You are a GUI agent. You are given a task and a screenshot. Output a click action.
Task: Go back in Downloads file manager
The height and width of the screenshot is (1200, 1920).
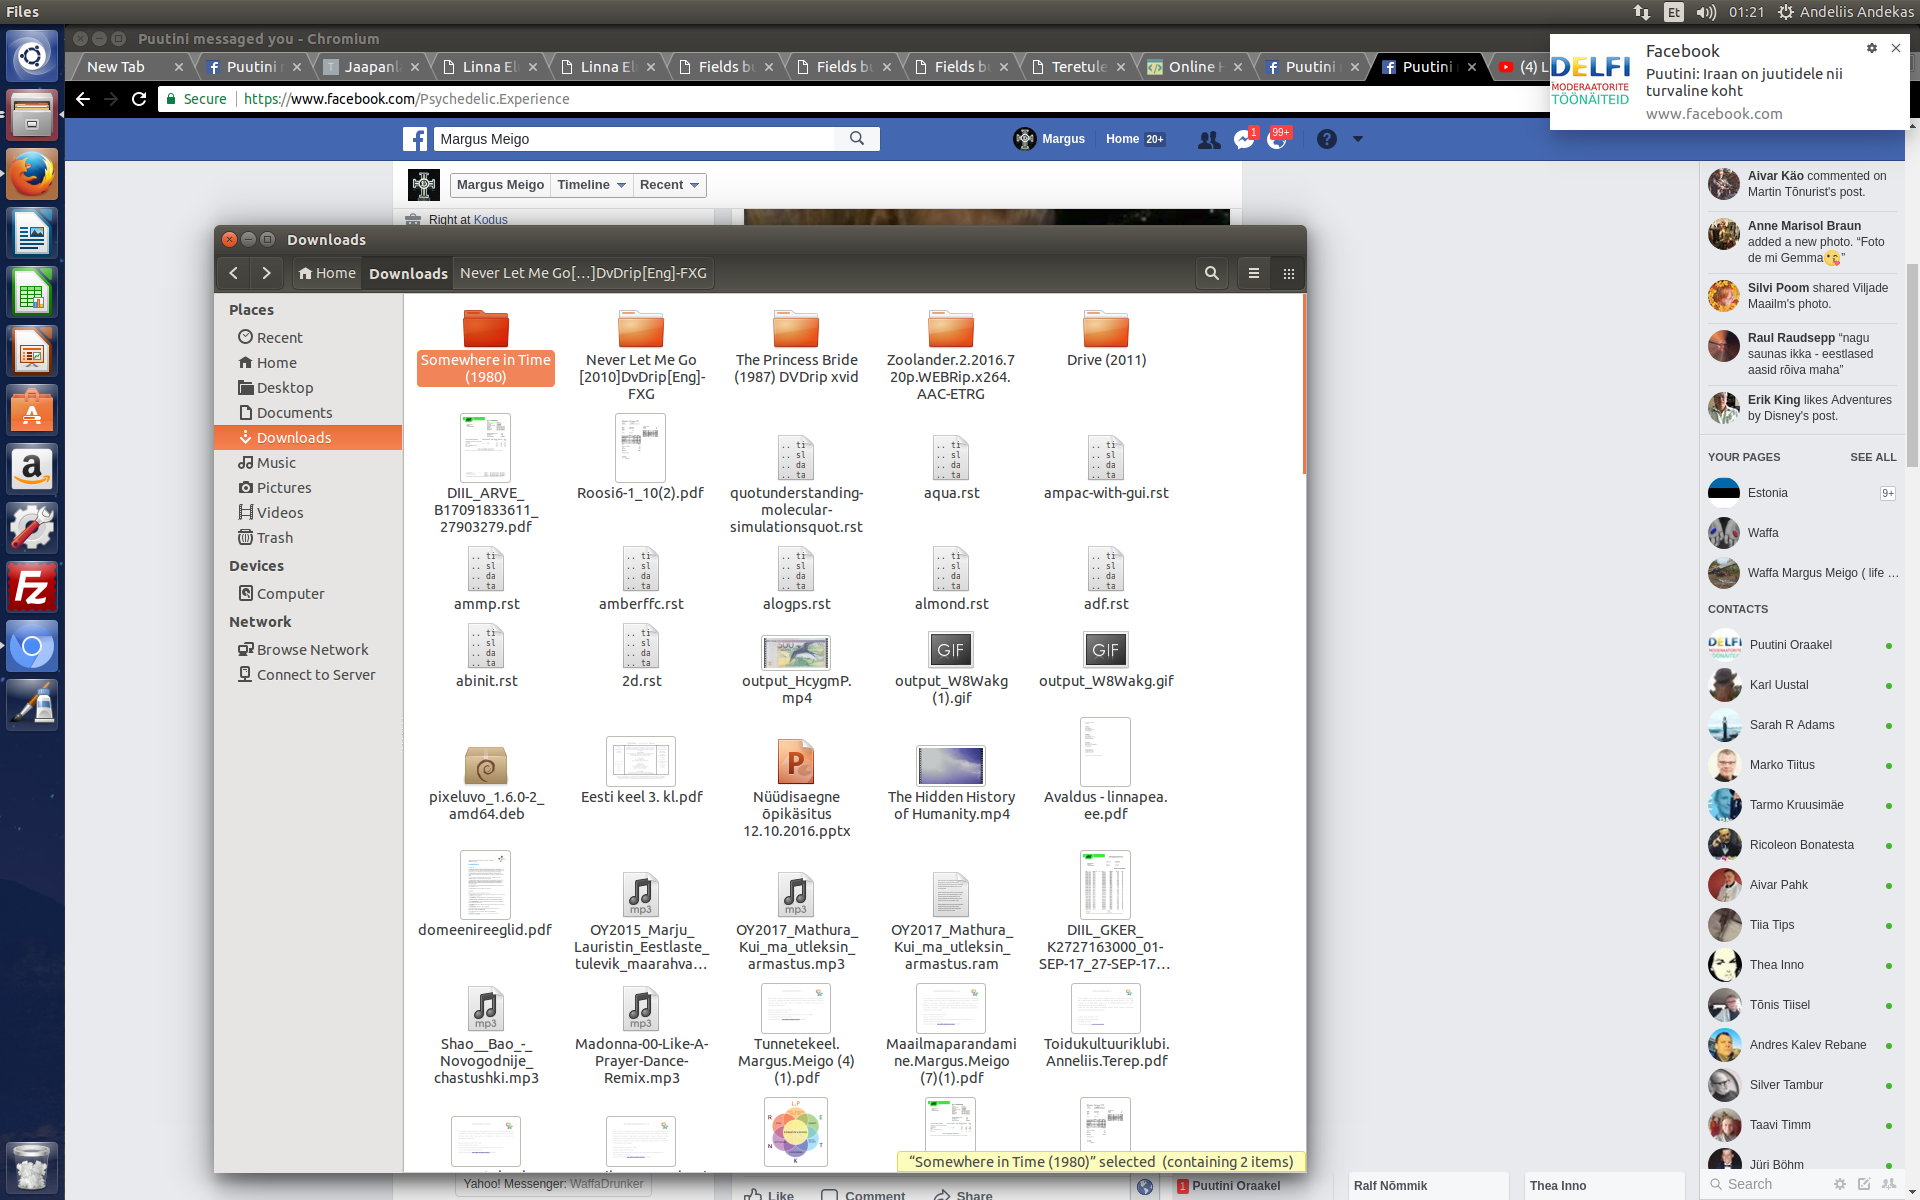click(233, 273)
